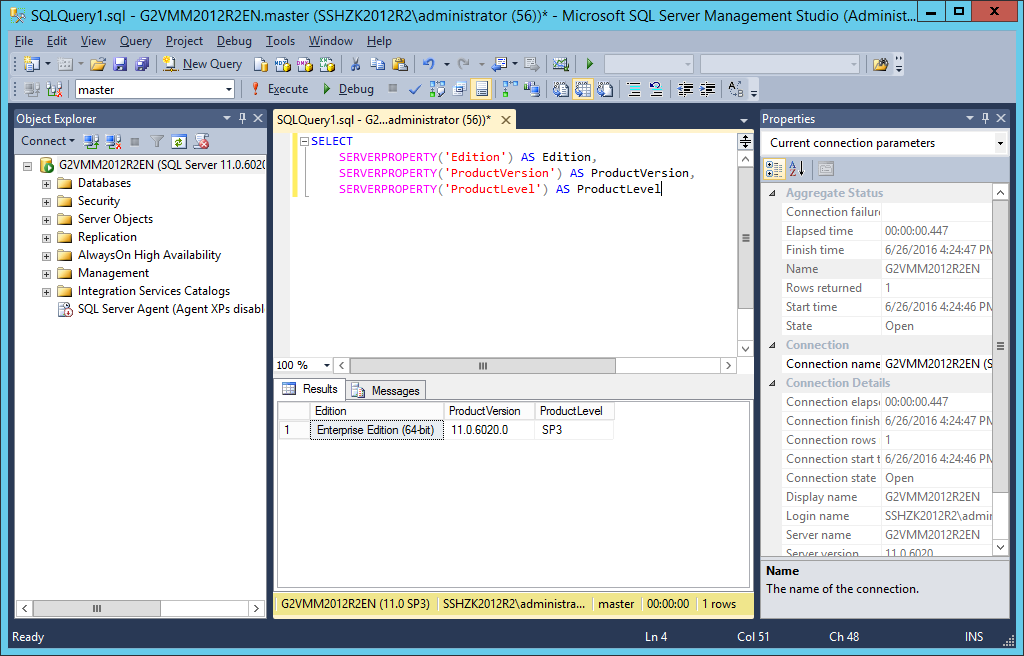Filter objects in Object Explorer
This screenshot has width=1024, height=656.
tap(156, 141)
